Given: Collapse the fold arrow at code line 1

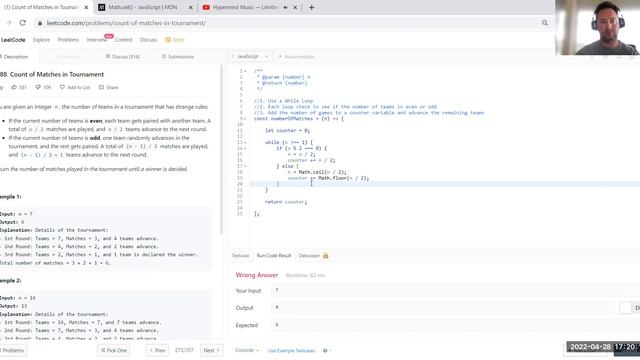Looking at the screenshot, I should [245, 71].
